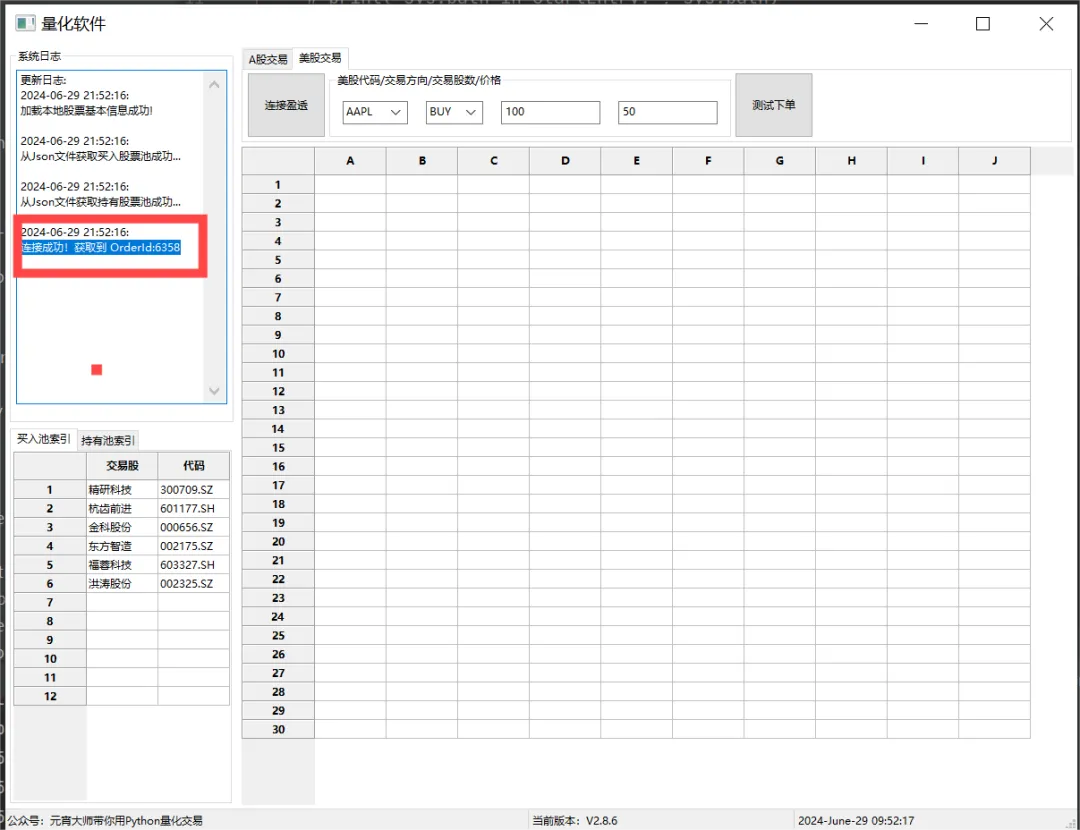Select the 精研科技 cell
The width and height of the screenshot is (1080, 830).
(x=122, y=490)
